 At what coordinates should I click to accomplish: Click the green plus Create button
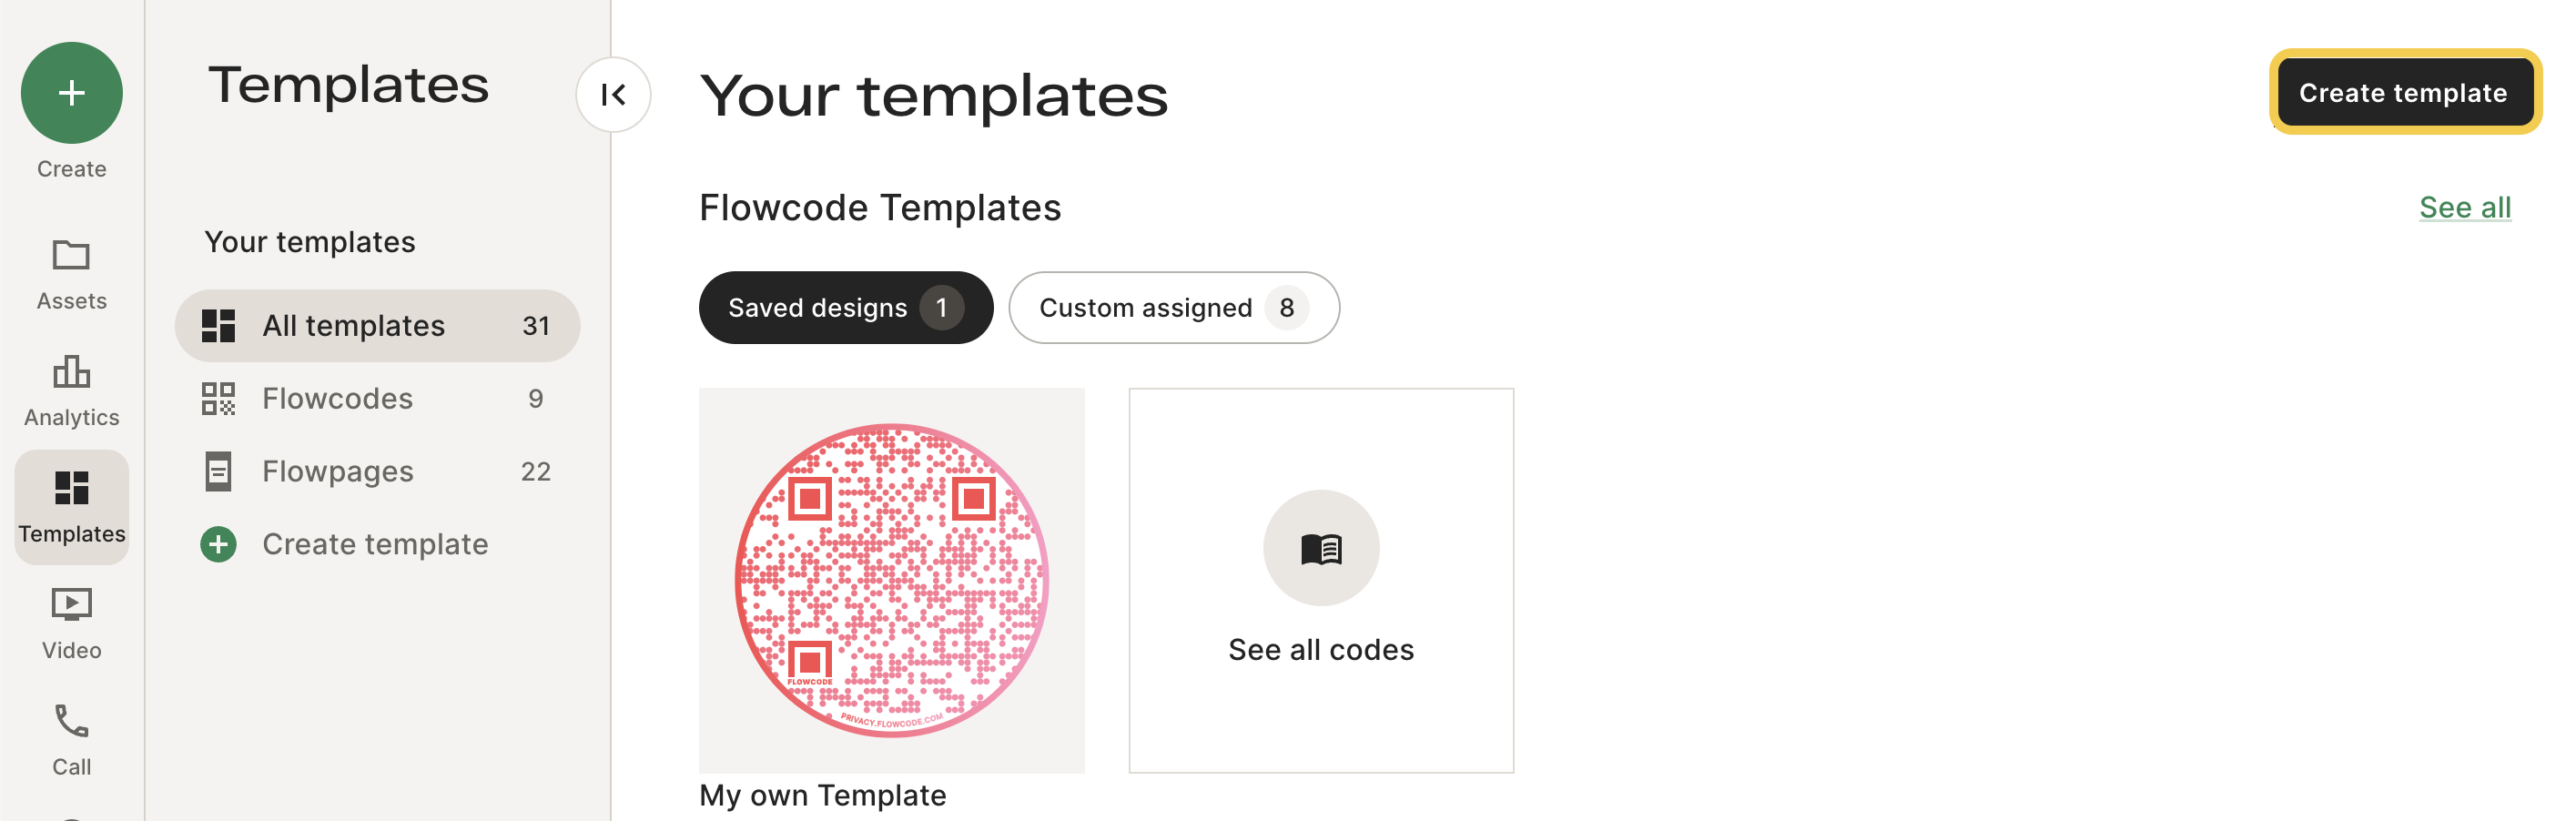(x=71, y=93)
